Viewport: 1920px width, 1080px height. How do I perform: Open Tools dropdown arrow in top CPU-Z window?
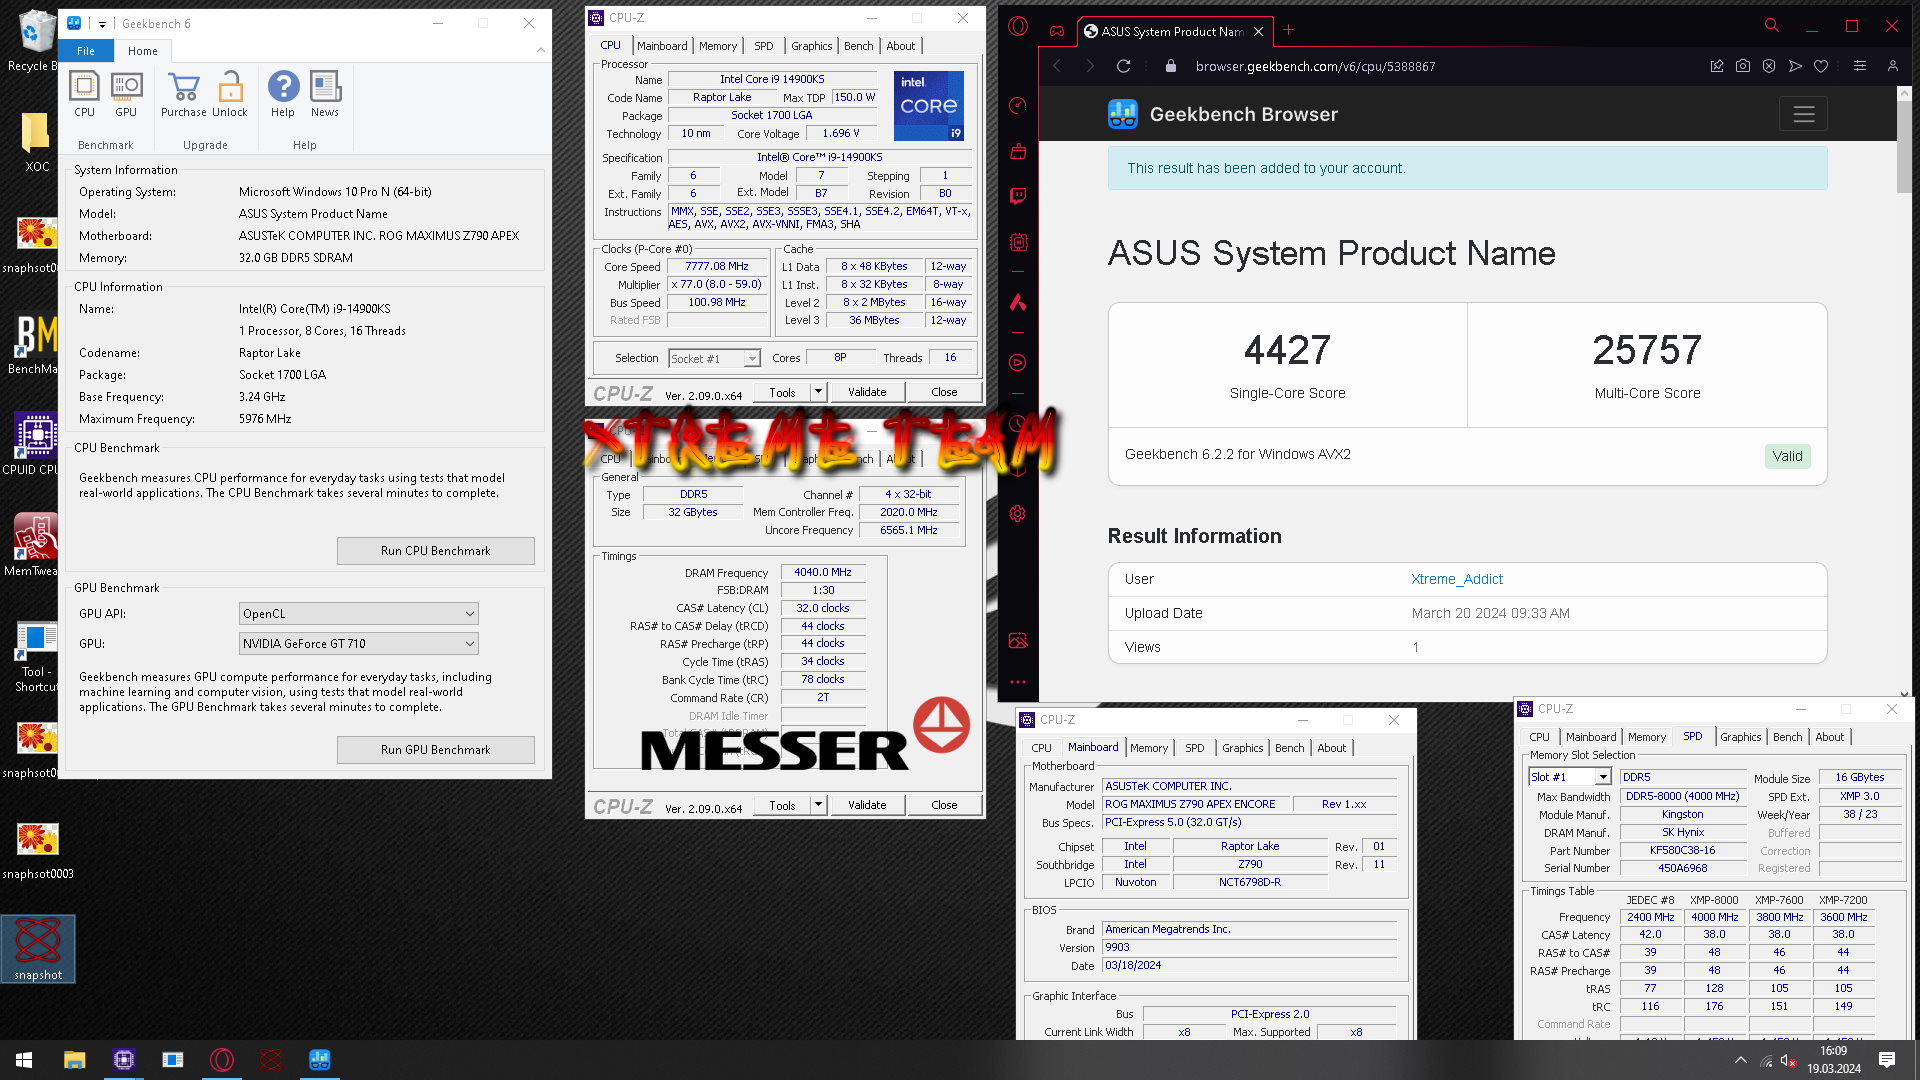pos(818,392)
